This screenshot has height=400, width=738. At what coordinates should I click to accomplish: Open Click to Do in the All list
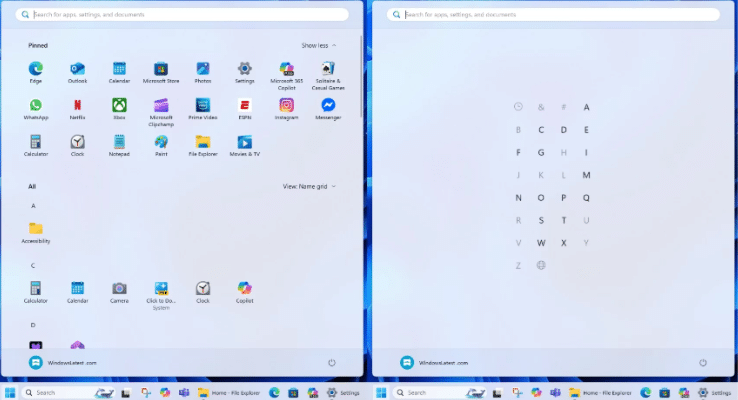pos(161,296)
